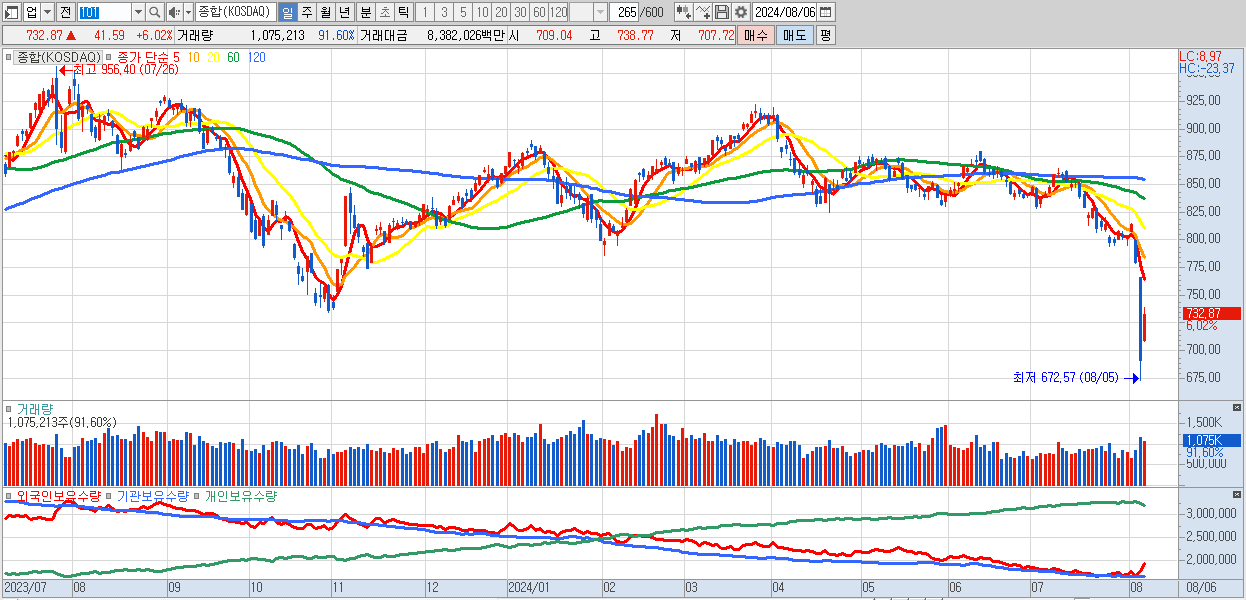Image resolution: width=1246 pixels, height=600 pixels.
Task: Expand the dropdown next to 업
Action: [x=47, y=12]
